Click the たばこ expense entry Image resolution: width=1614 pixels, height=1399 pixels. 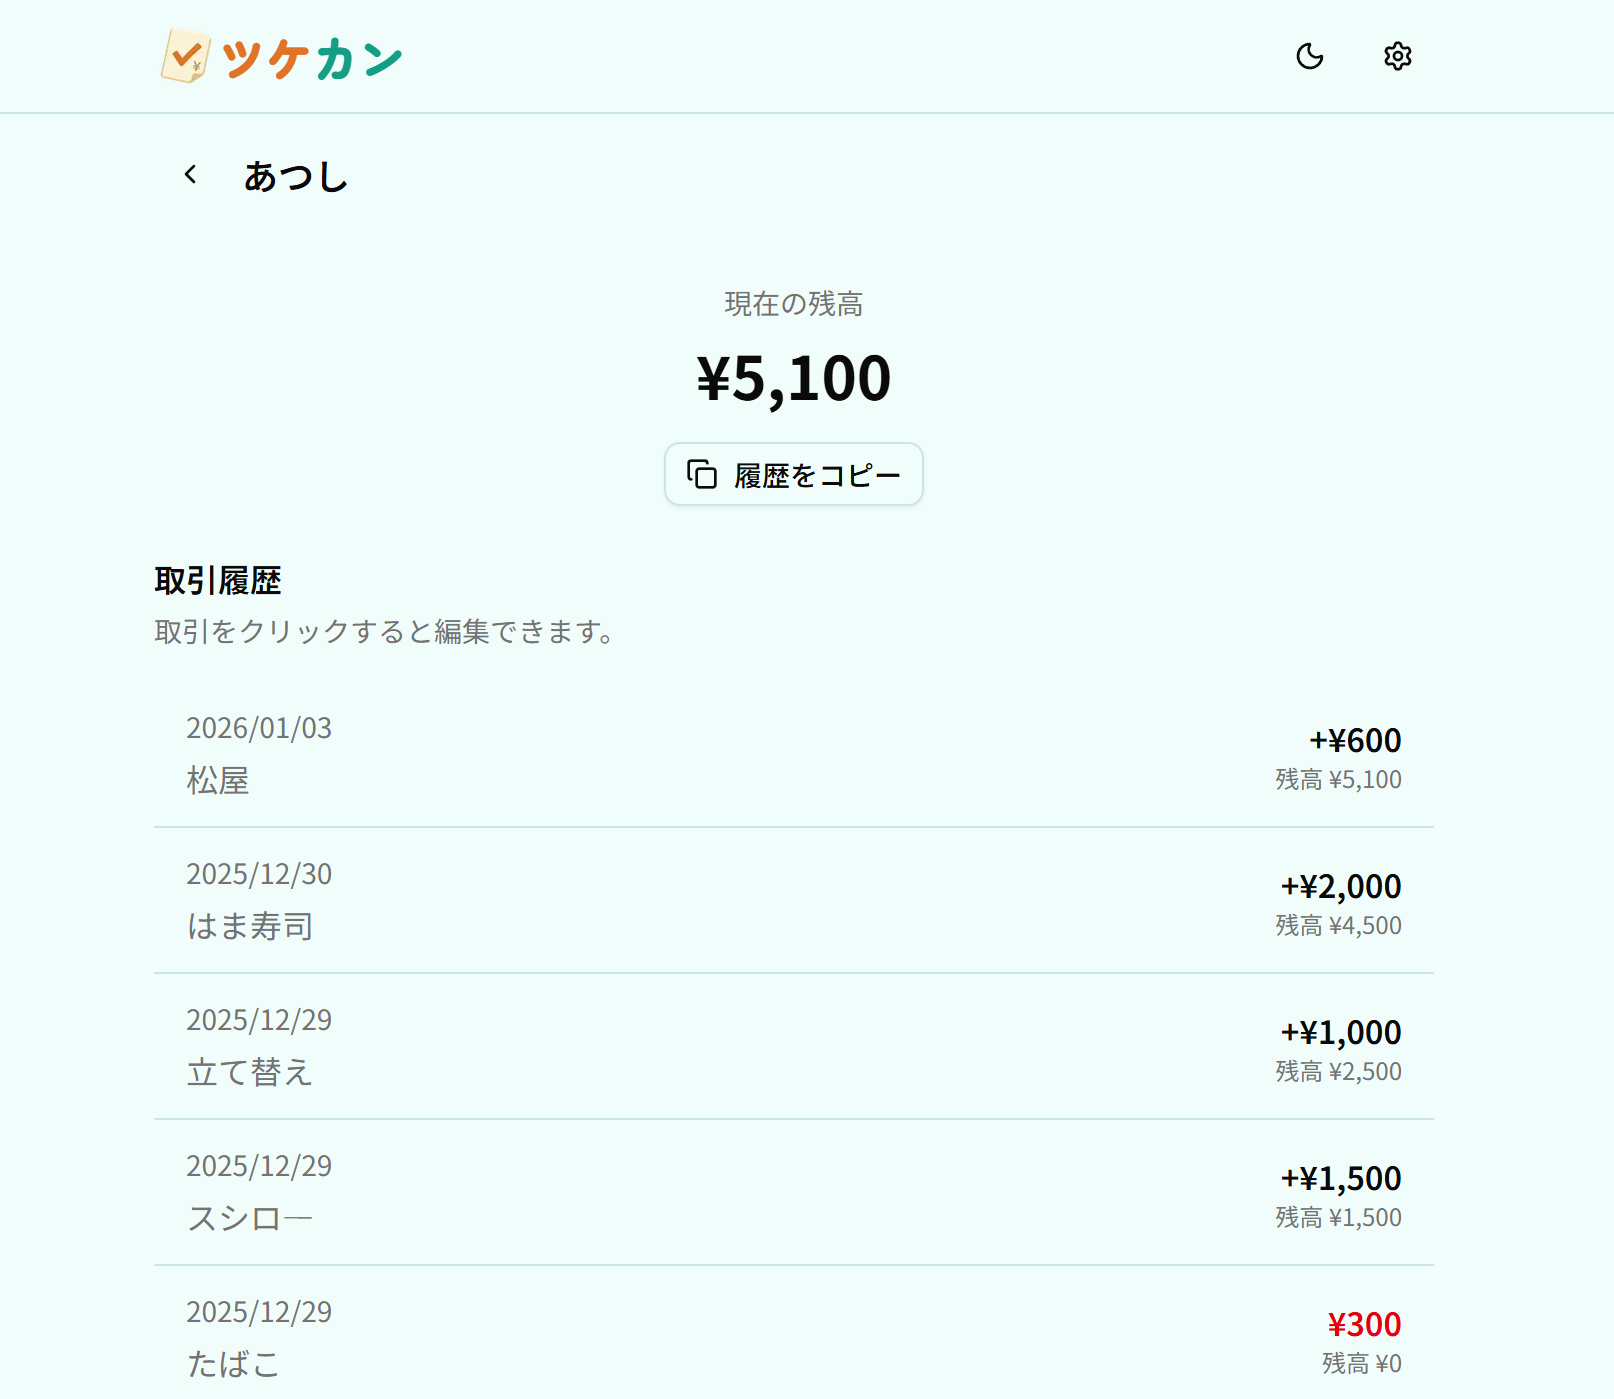793,1338
